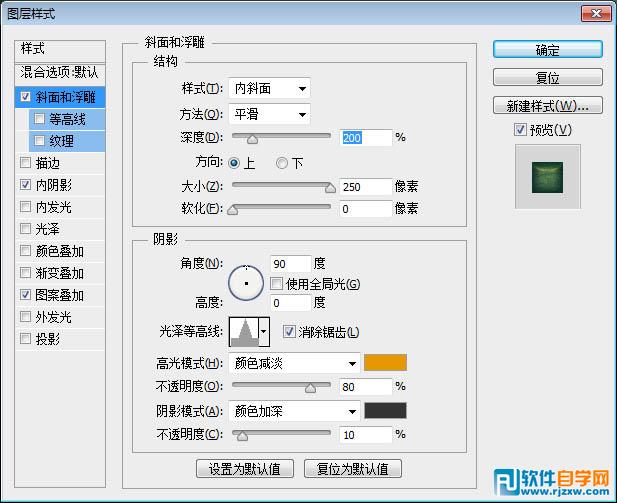Click the shadow opacity field showing 10
Viewport: 617px width, 503px height.
tap(366, 435)
